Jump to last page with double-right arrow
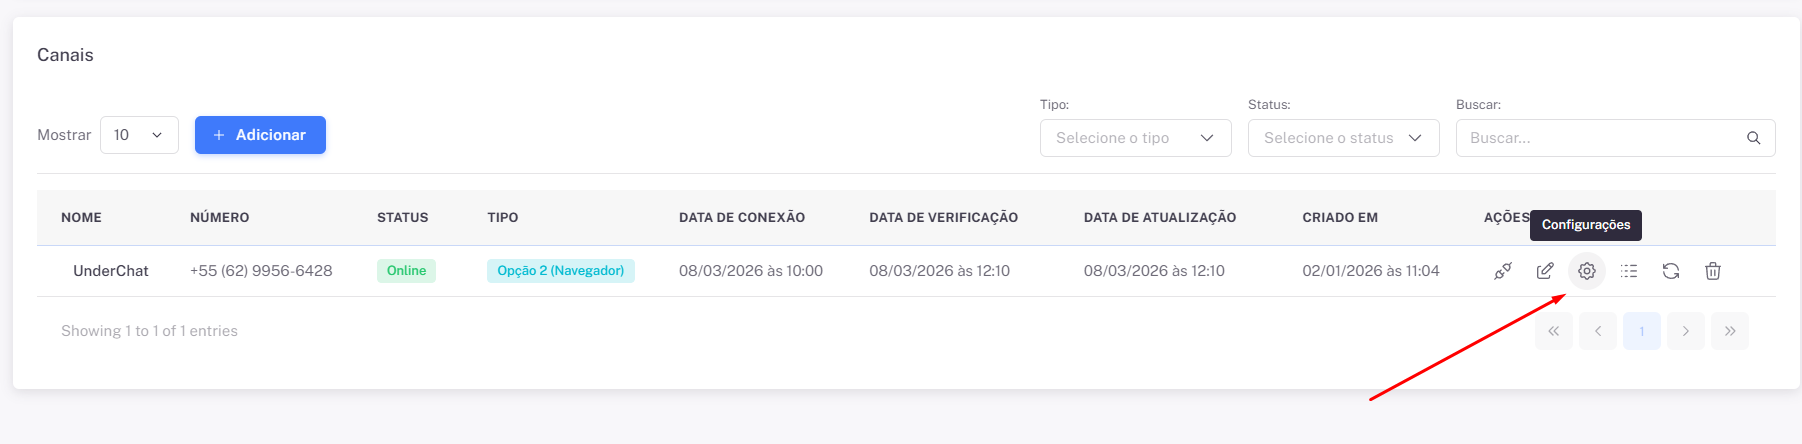The width and height of the screenshot is (1802, 444). click(x=1730, y=331)
